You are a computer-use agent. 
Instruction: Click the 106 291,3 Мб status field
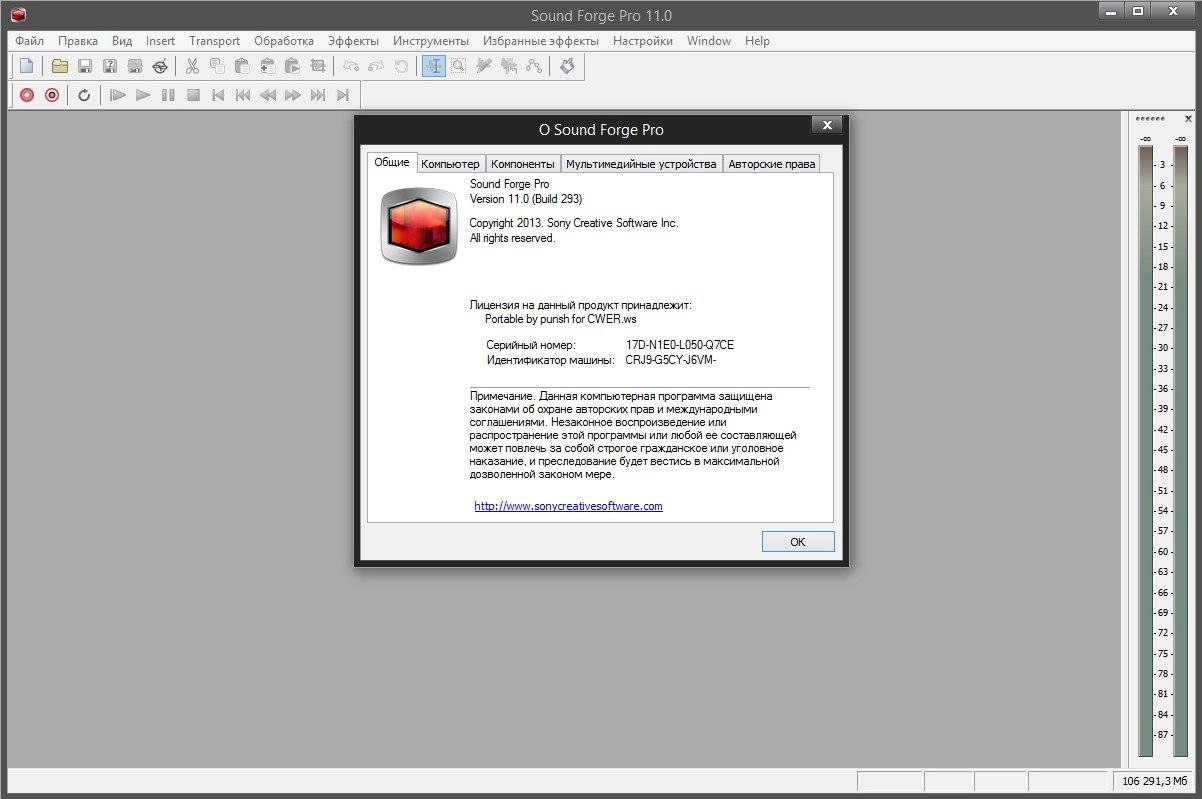(x=1154, y=781)
